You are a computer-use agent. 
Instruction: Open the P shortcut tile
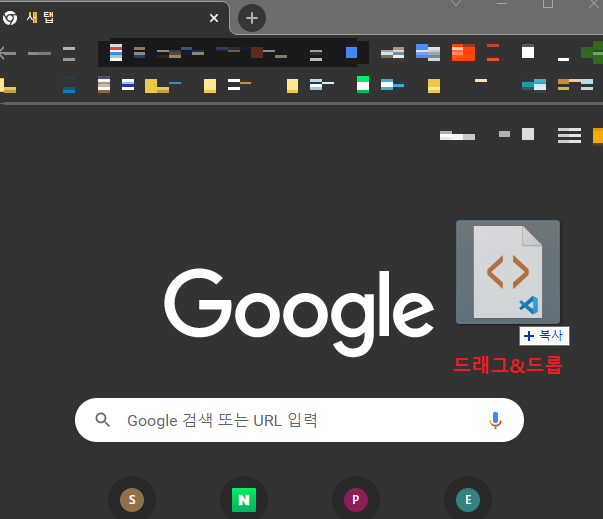coord(356,500)
